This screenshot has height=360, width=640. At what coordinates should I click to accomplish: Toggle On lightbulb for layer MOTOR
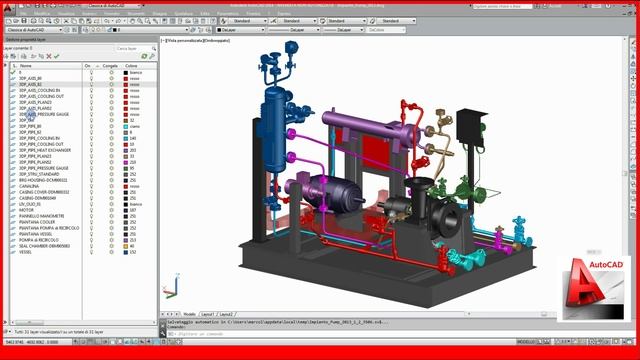pos(91,210)
